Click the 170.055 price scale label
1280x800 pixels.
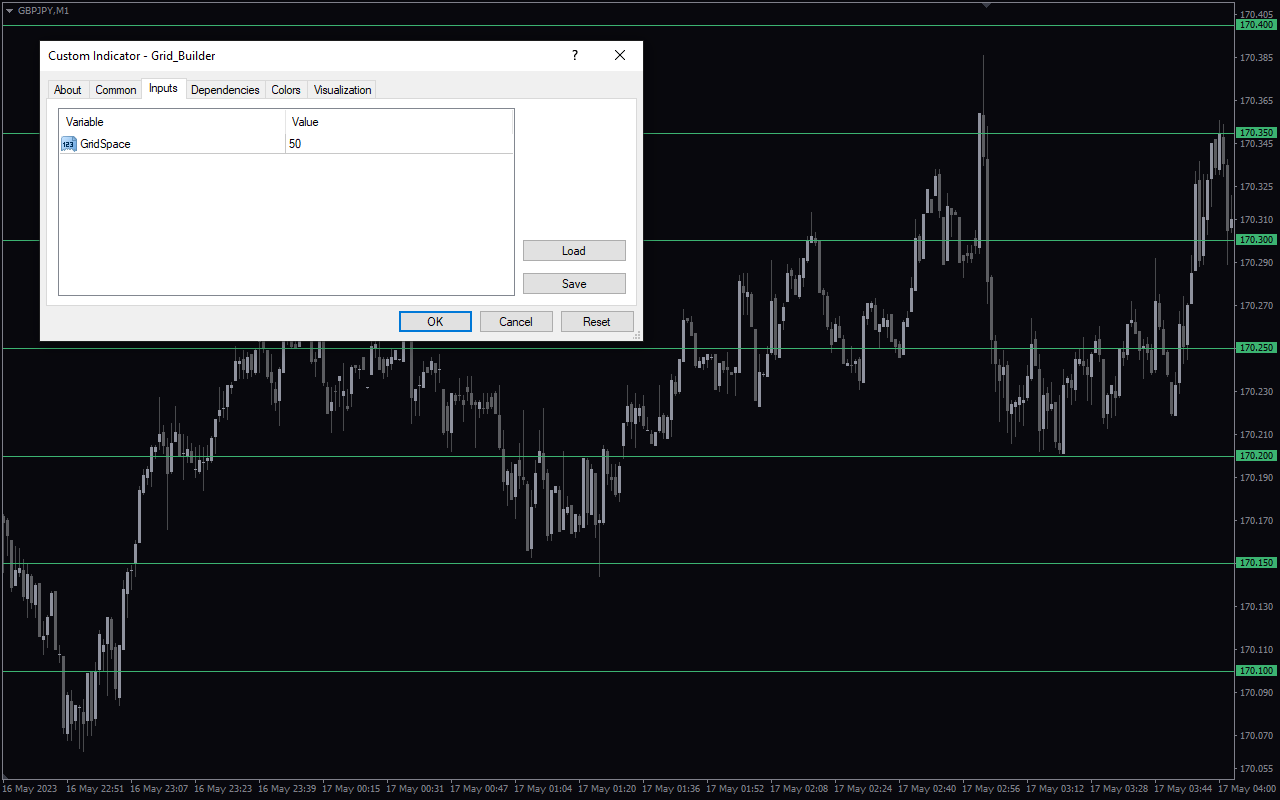tap(1256, 769)
